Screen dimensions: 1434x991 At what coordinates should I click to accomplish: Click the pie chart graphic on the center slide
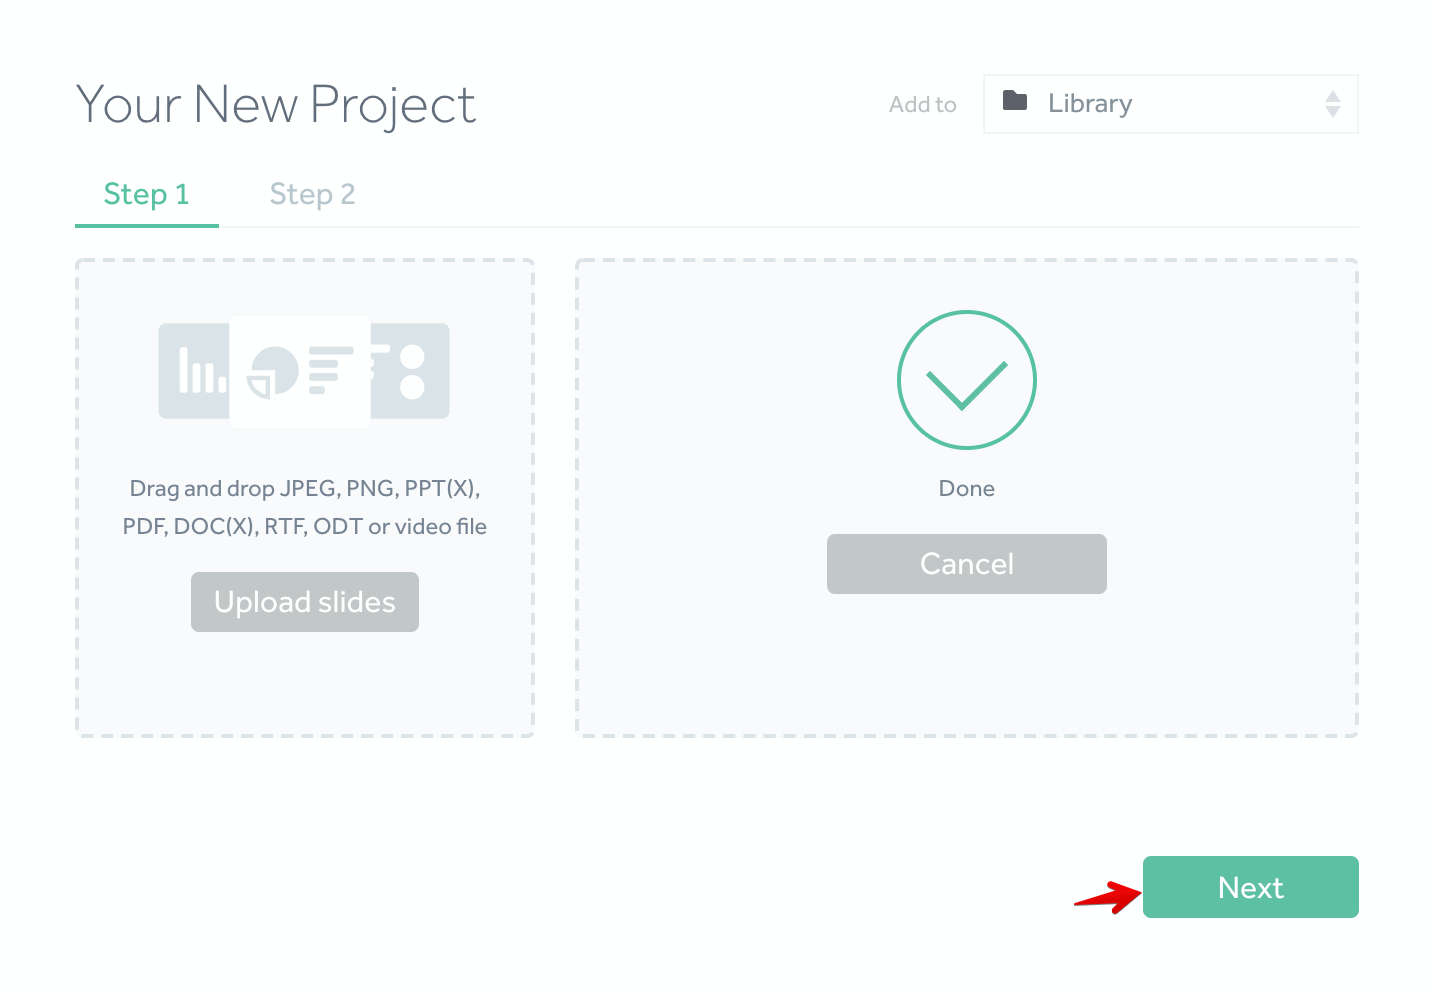273,372
